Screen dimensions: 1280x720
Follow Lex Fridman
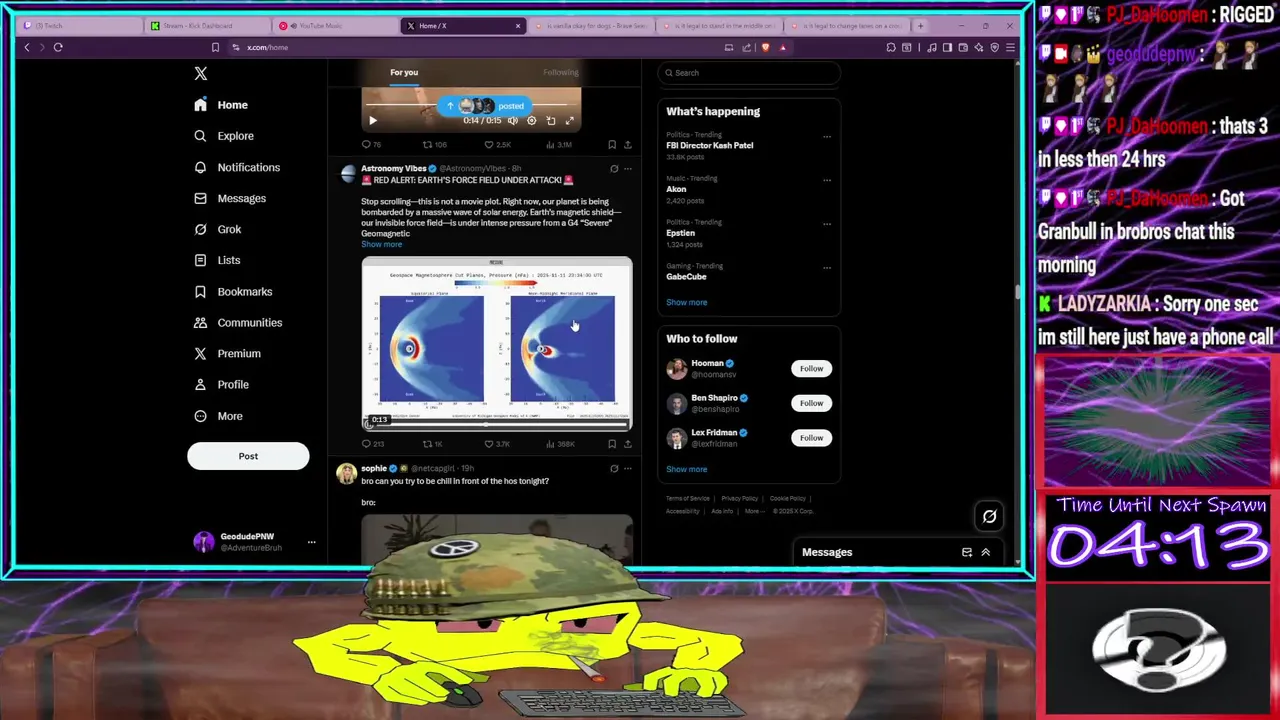811,437
